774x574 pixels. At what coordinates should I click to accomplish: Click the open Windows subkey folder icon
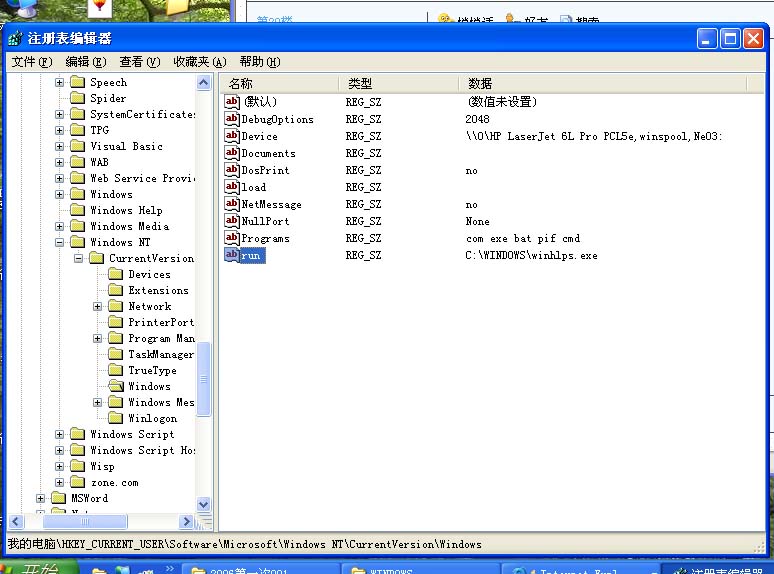click(116, 386)
